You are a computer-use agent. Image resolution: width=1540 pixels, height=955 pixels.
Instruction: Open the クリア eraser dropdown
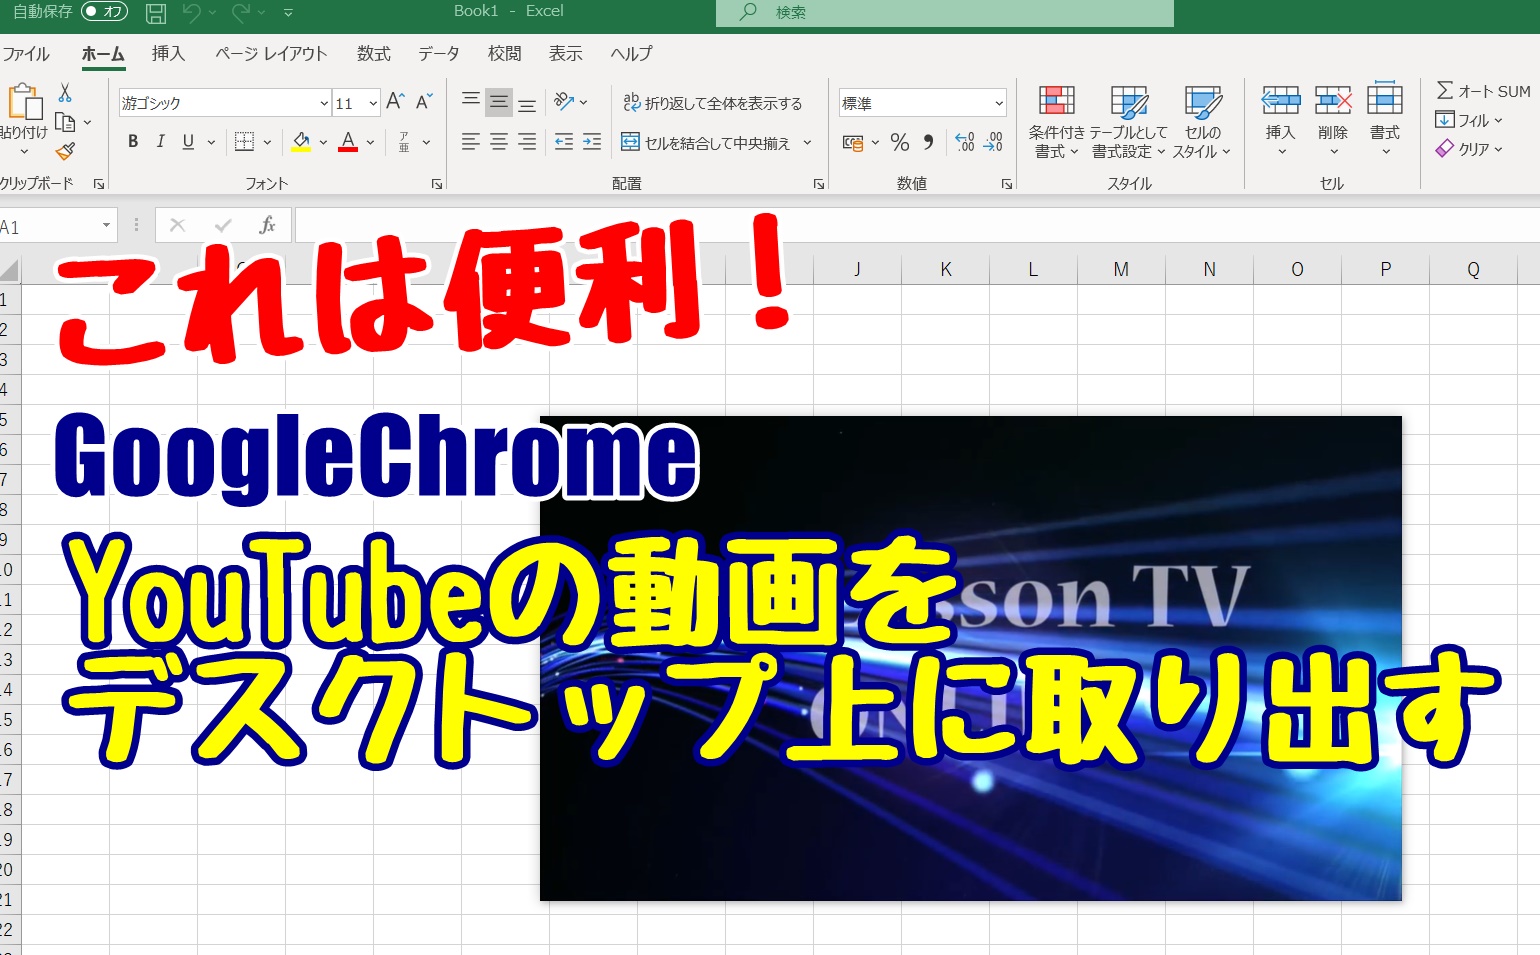click(1469, 149)
